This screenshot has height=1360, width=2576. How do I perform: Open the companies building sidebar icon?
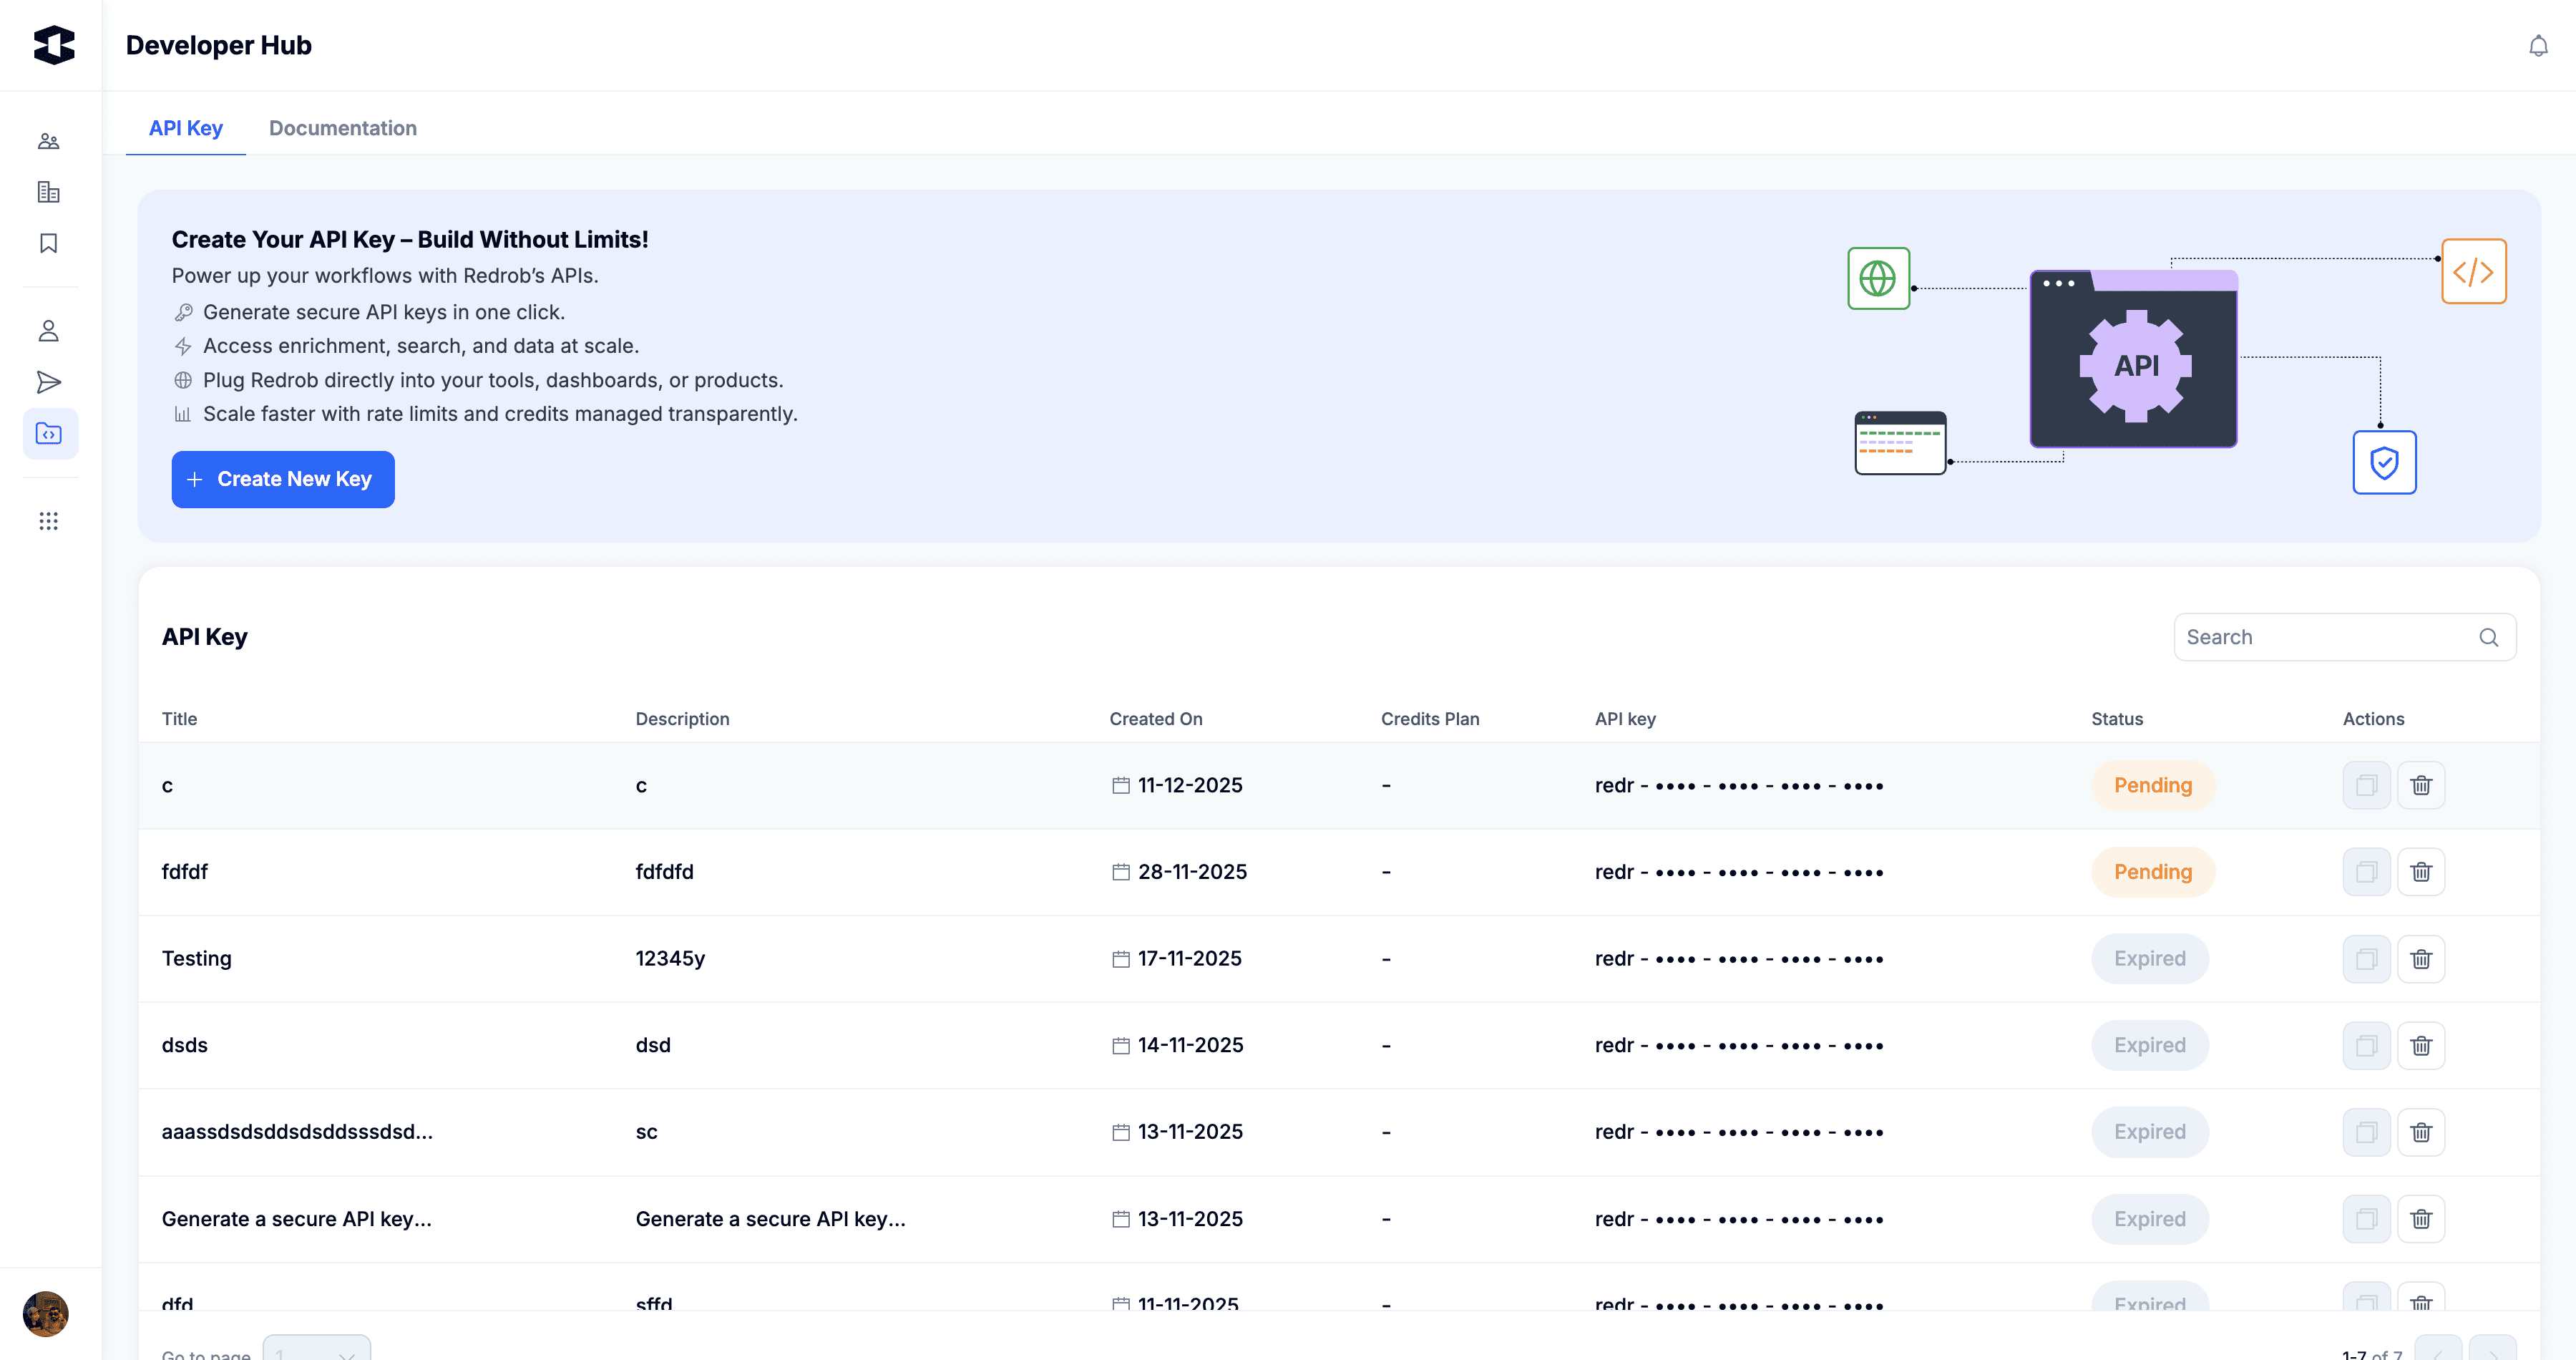coord(49,192)
